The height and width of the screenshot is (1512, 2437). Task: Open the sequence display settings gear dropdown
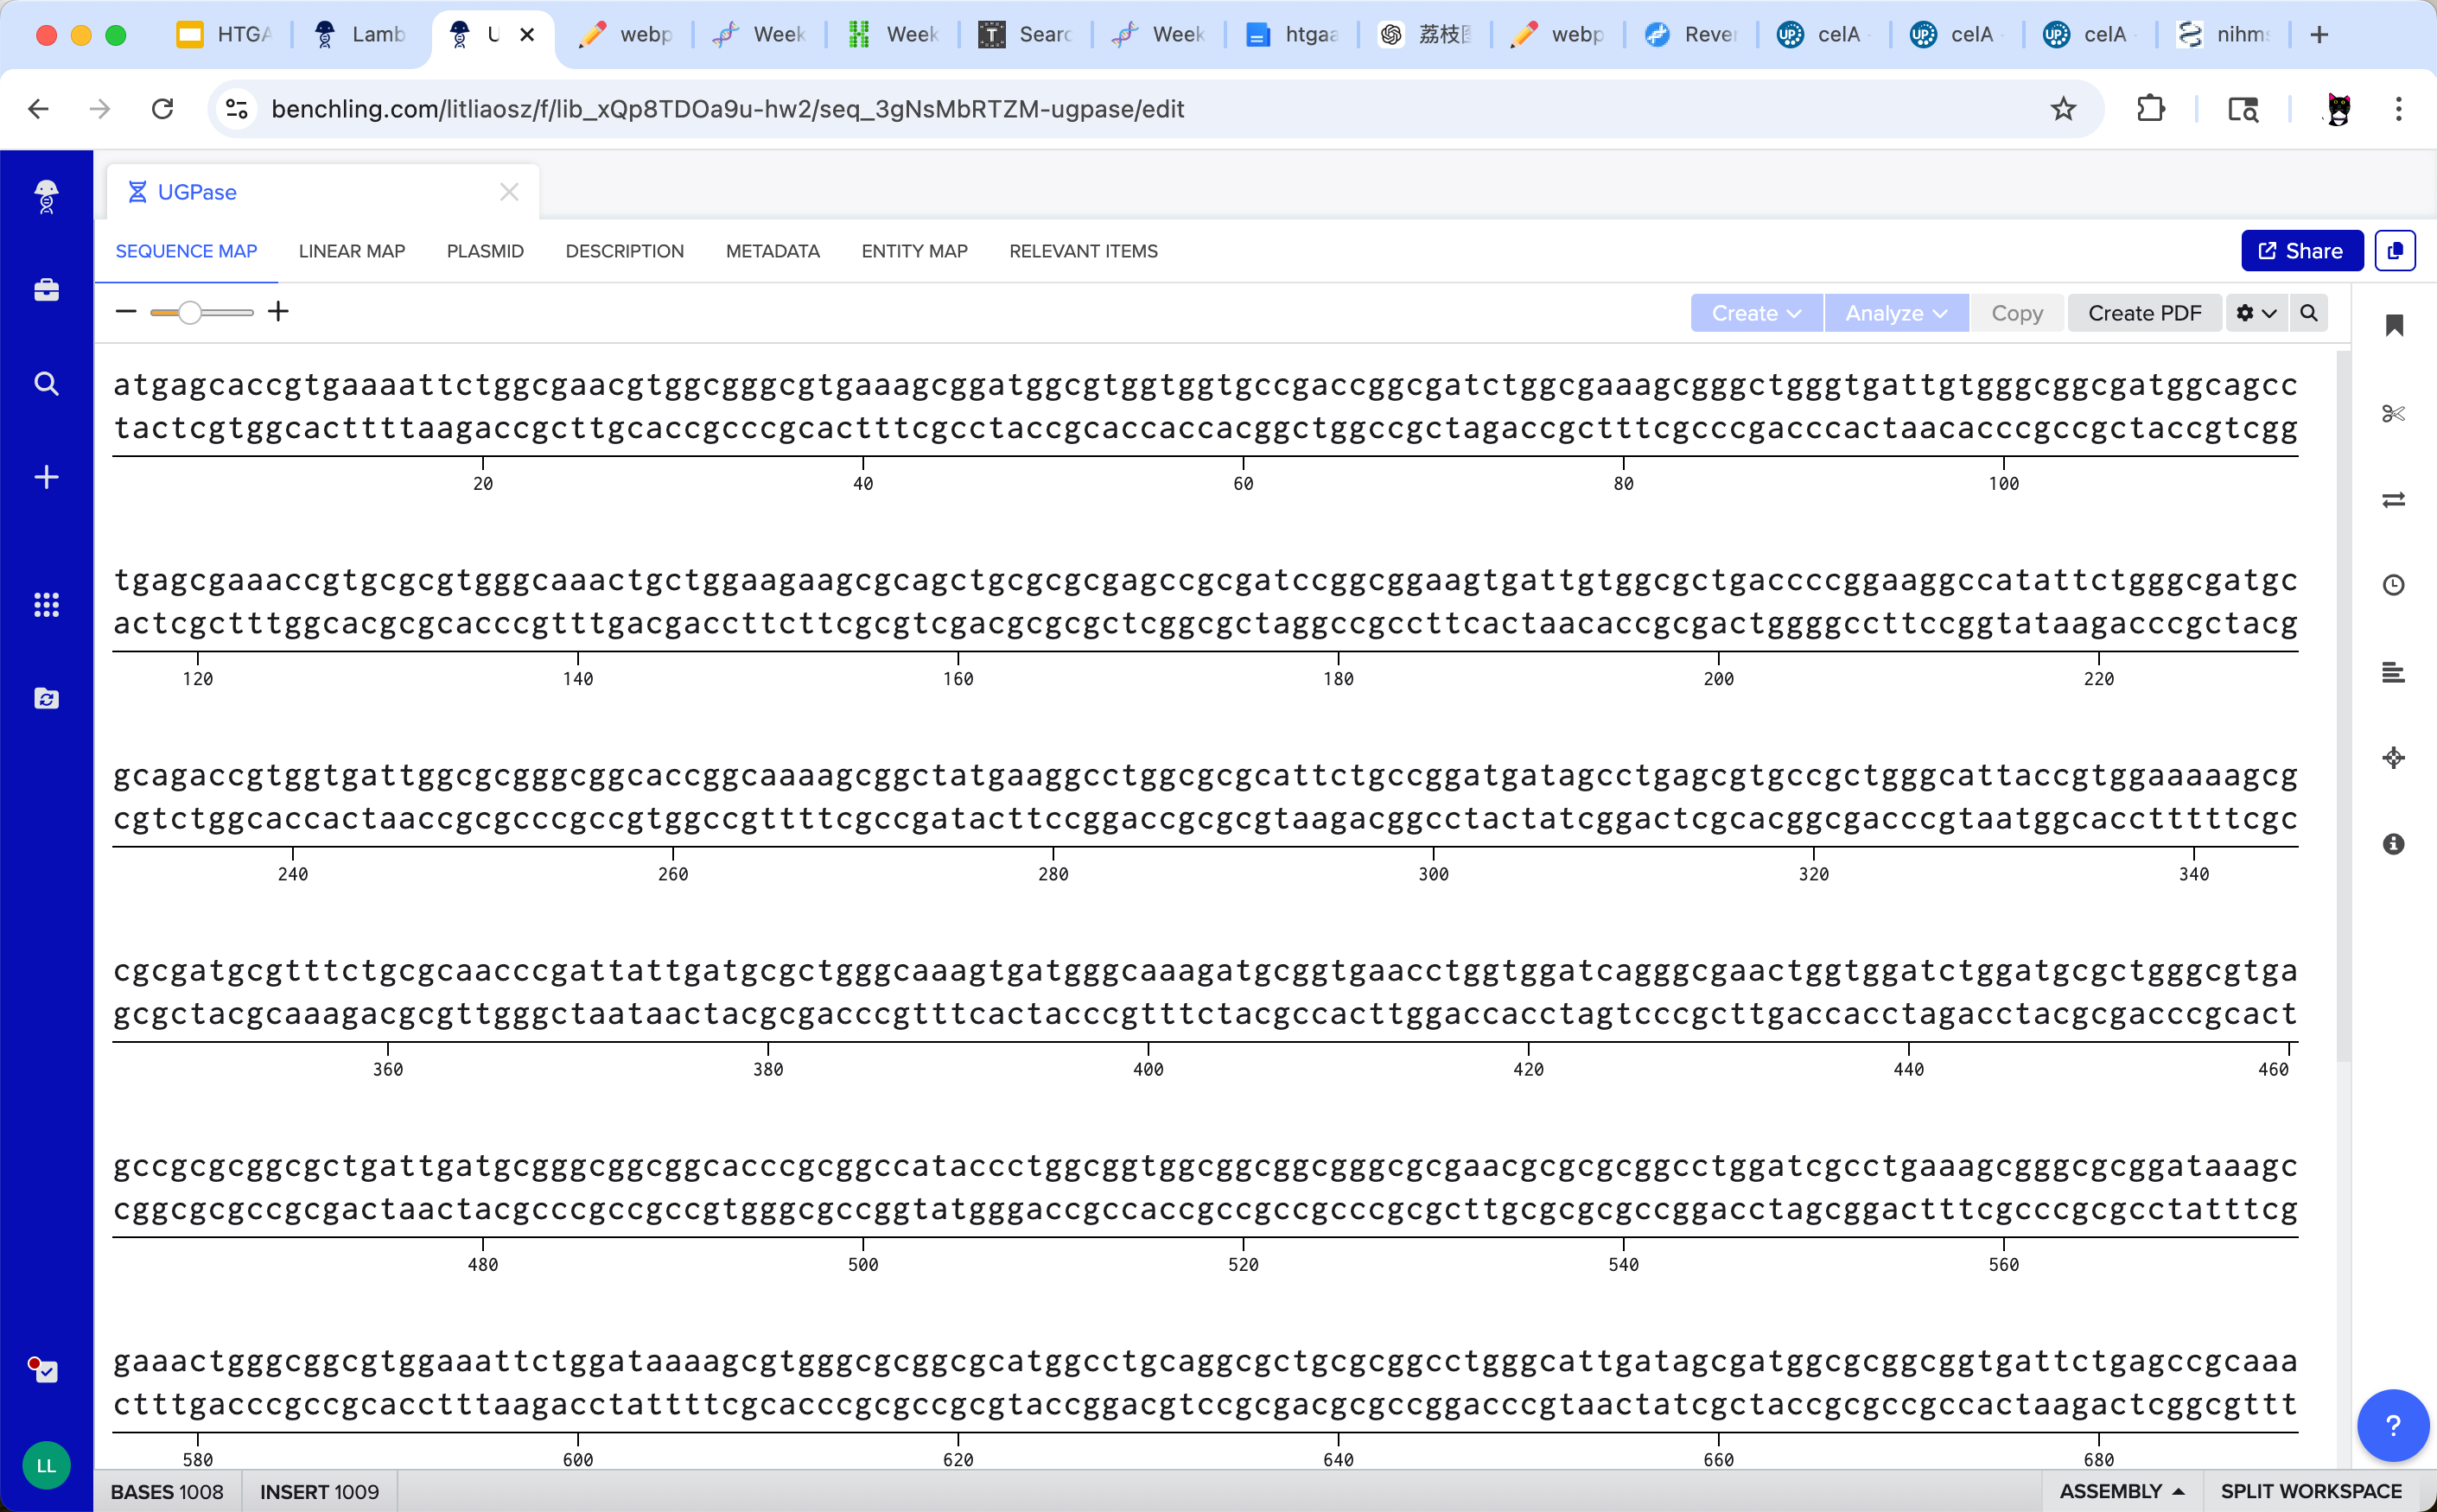pos(2256,313)
